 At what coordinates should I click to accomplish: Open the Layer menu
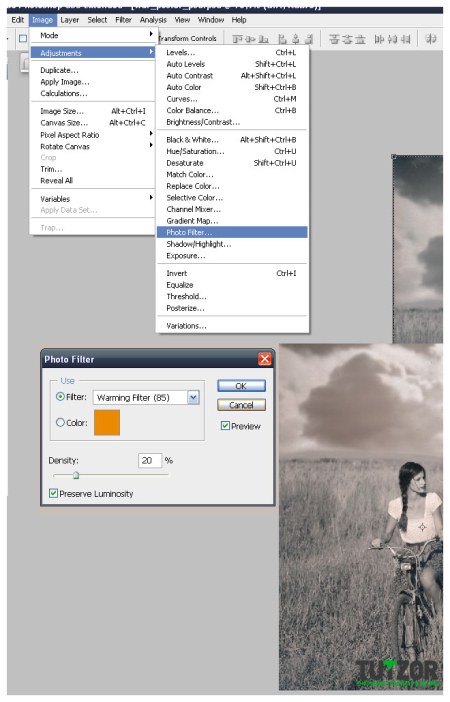point(69,20)
